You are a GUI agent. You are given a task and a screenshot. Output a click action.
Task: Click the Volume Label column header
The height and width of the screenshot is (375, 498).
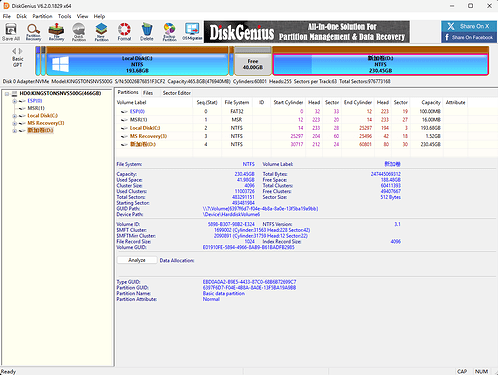154,102
